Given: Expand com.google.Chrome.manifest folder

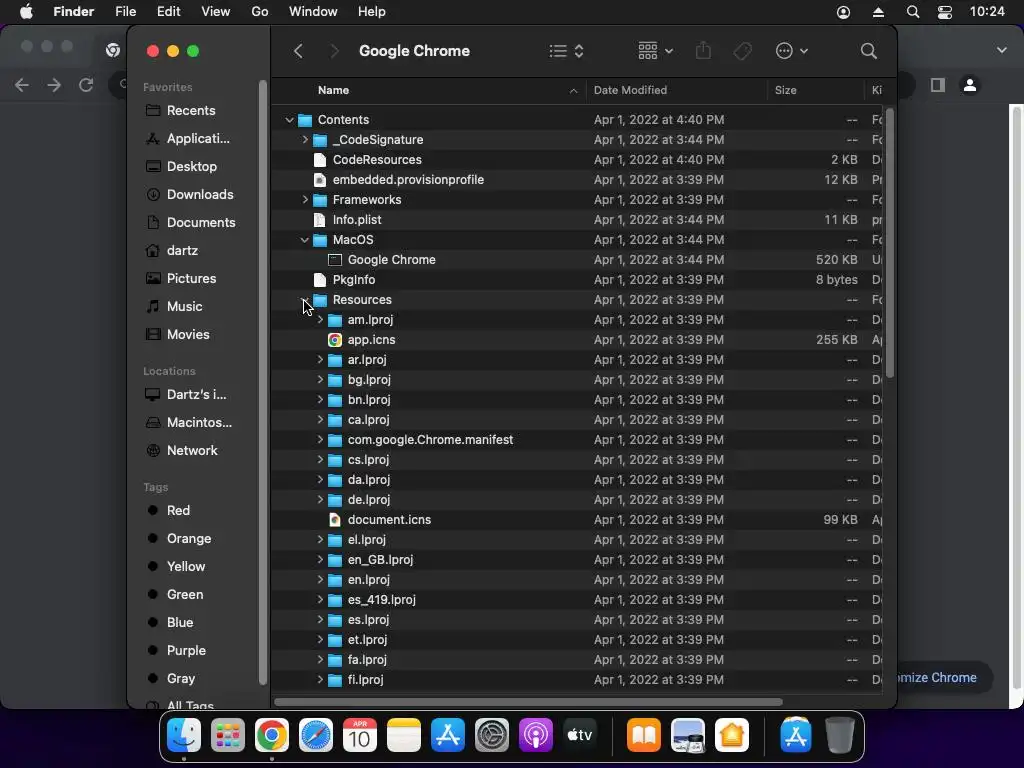Looking at the screenshot, I should [320, 440].
